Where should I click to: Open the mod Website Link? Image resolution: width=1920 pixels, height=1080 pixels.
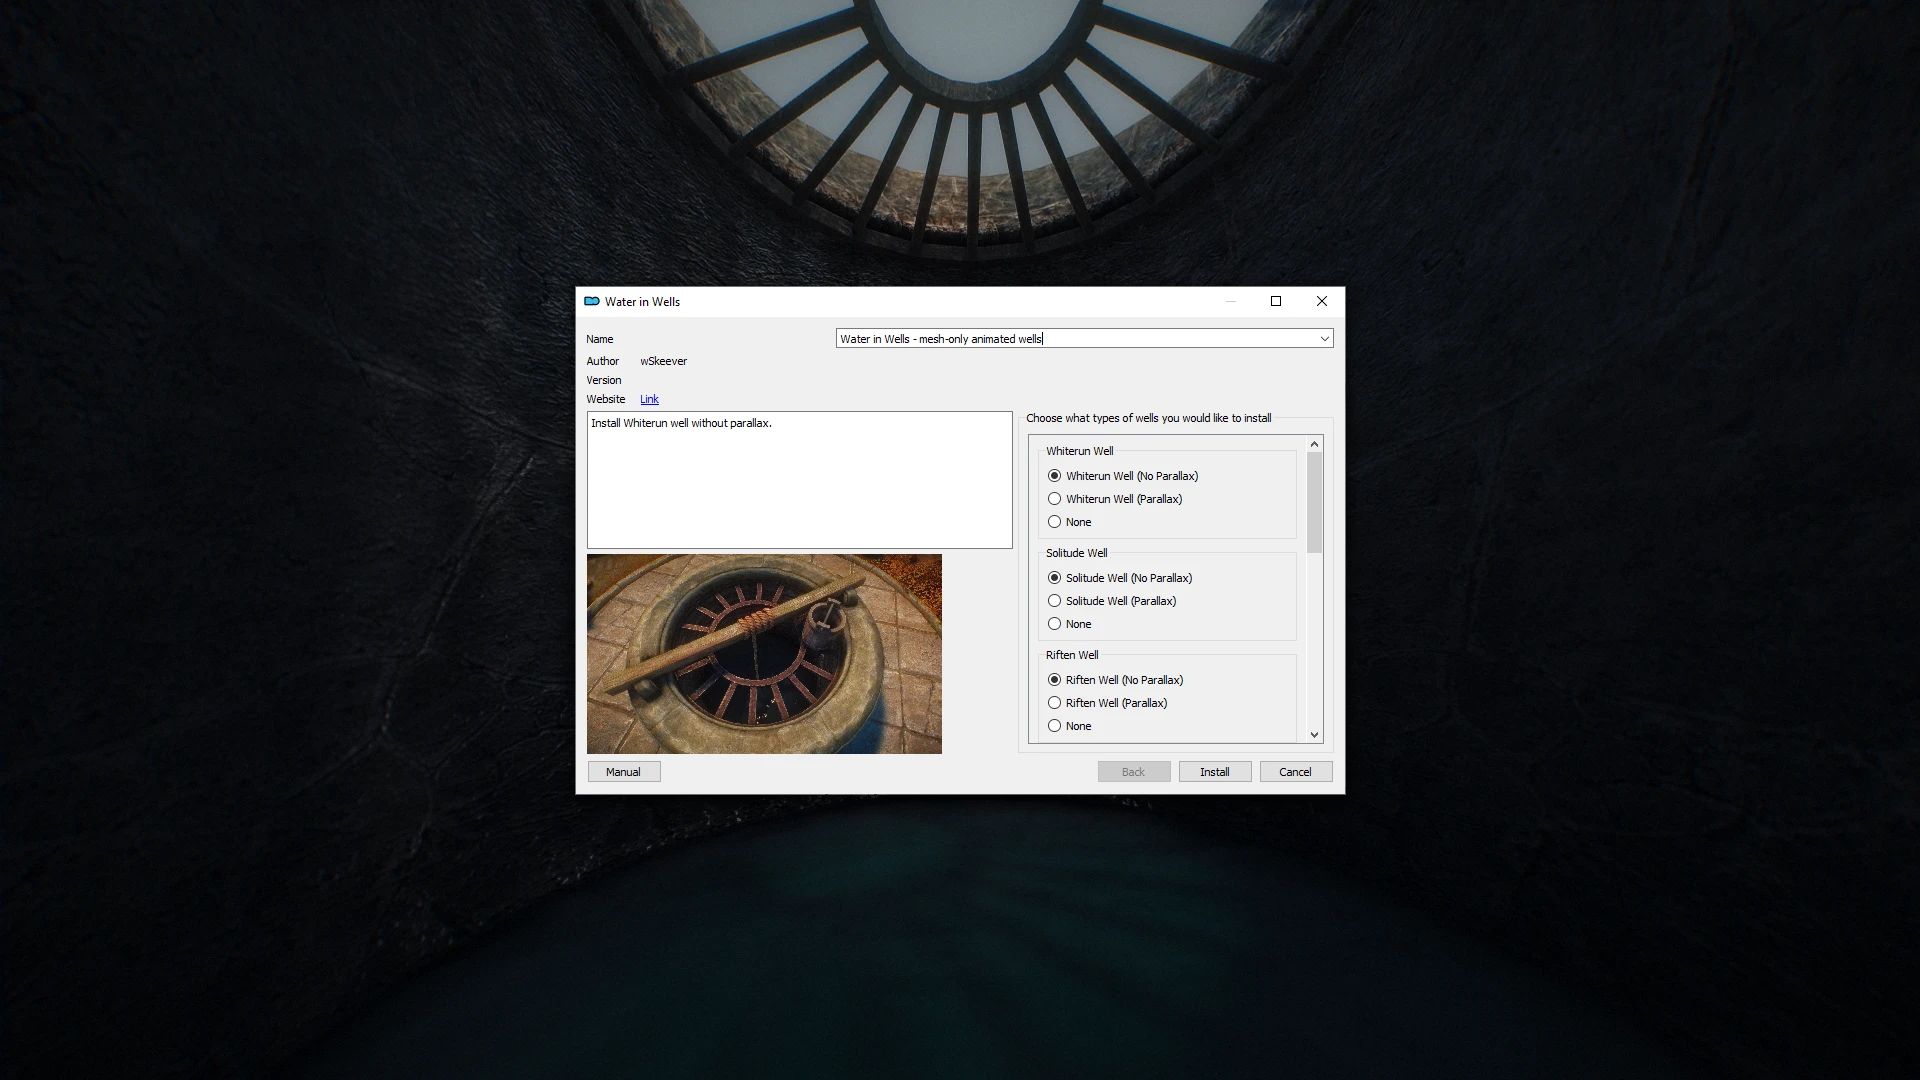(649, 399)
